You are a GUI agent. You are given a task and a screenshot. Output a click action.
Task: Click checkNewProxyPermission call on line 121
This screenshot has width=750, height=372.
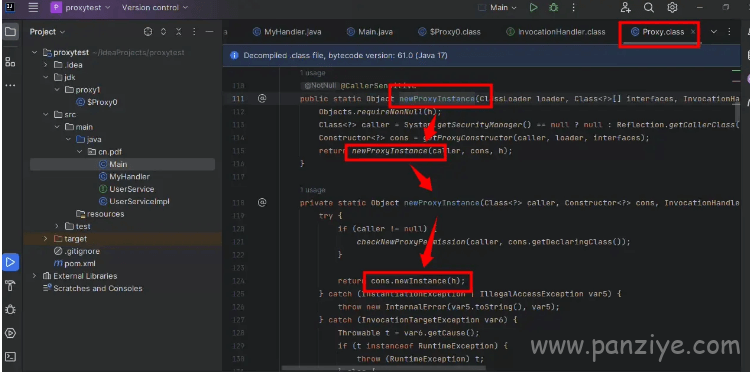[x=411, y=241]
